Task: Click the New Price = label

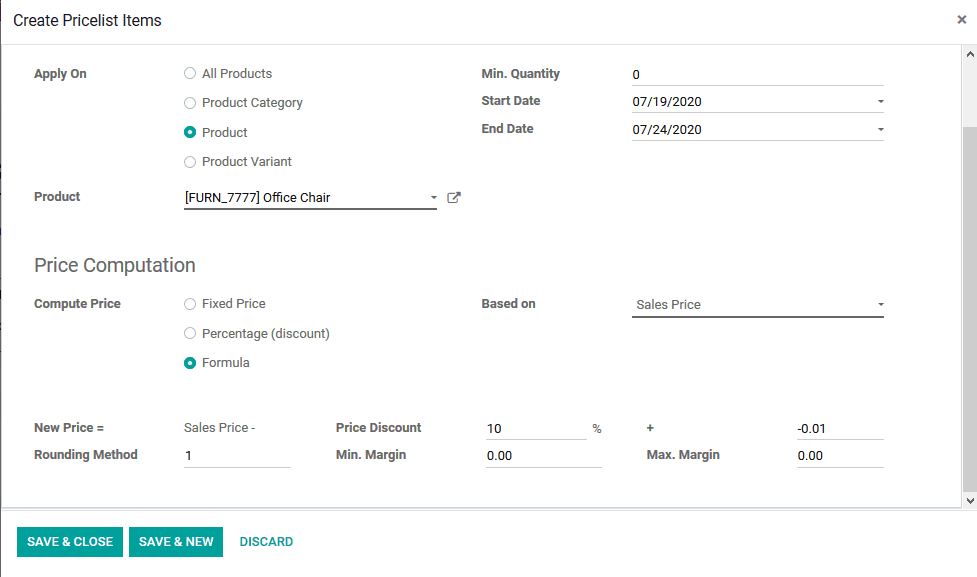Action: tap(69, 428)
